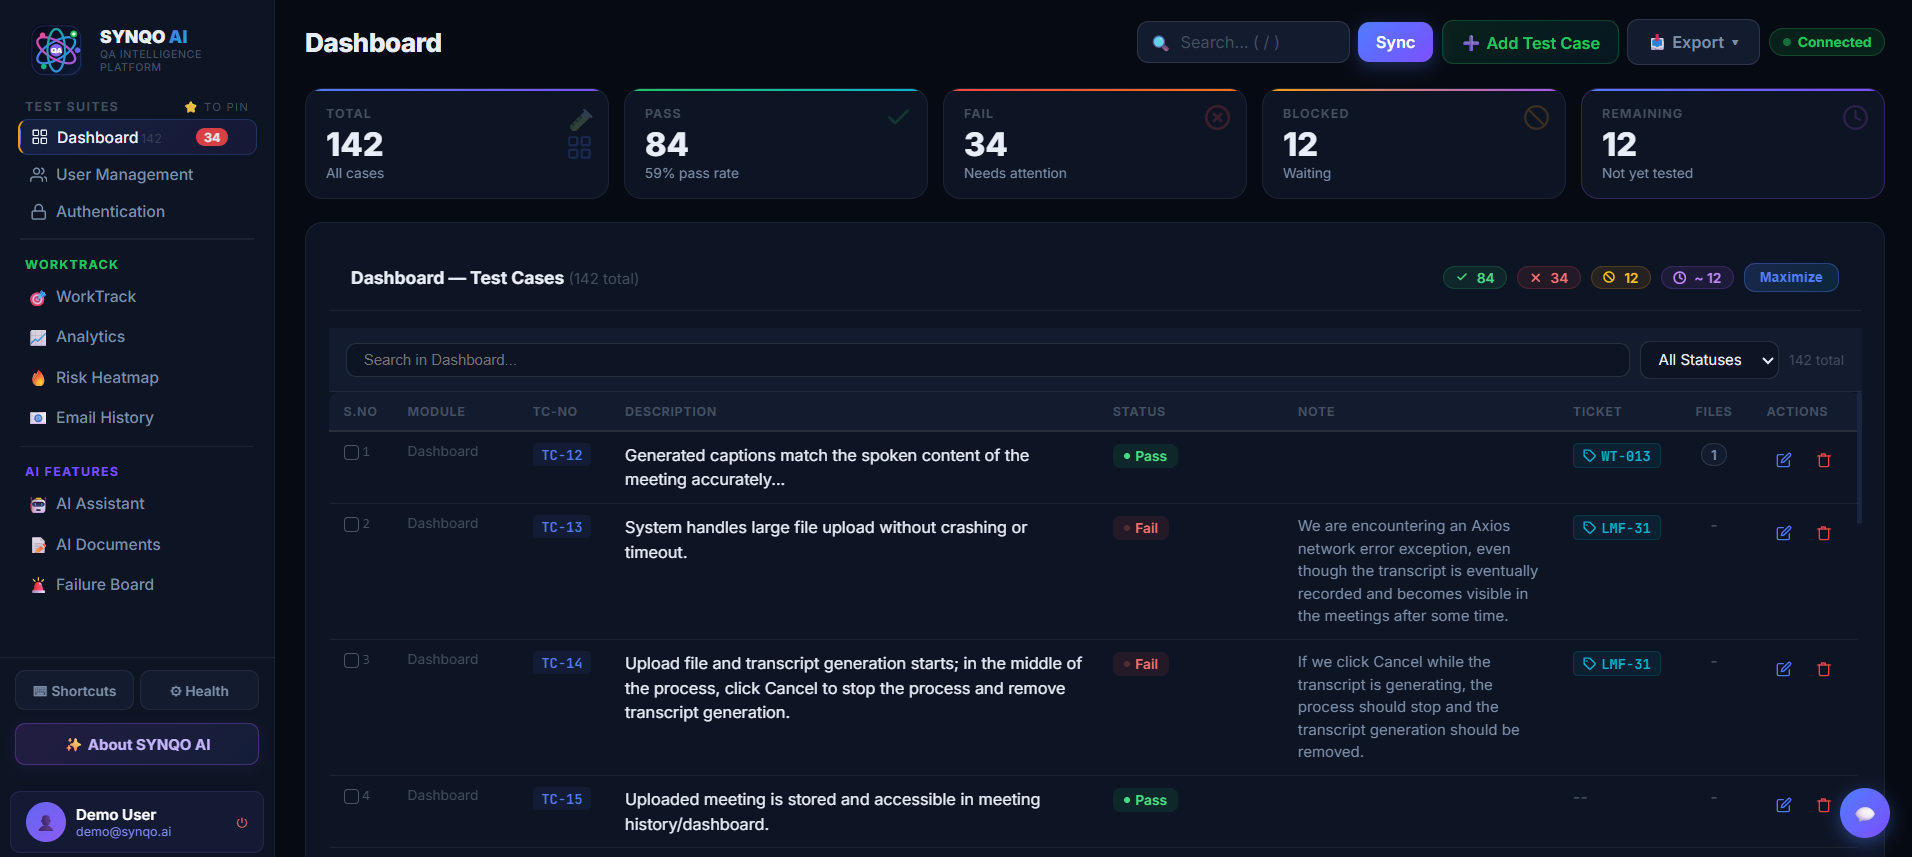Open the All Statuses dropdown
Viewport: 1912px width, 857px height.
(1709, 360)
